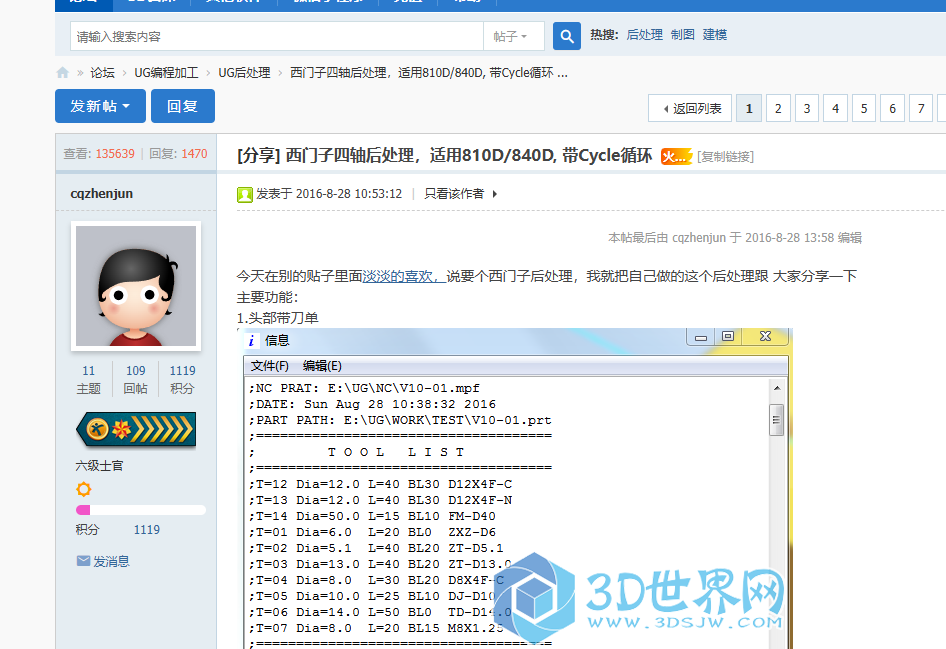Click 返回列表 to return to list
946x649 pixels.
[x=690, y=109]
